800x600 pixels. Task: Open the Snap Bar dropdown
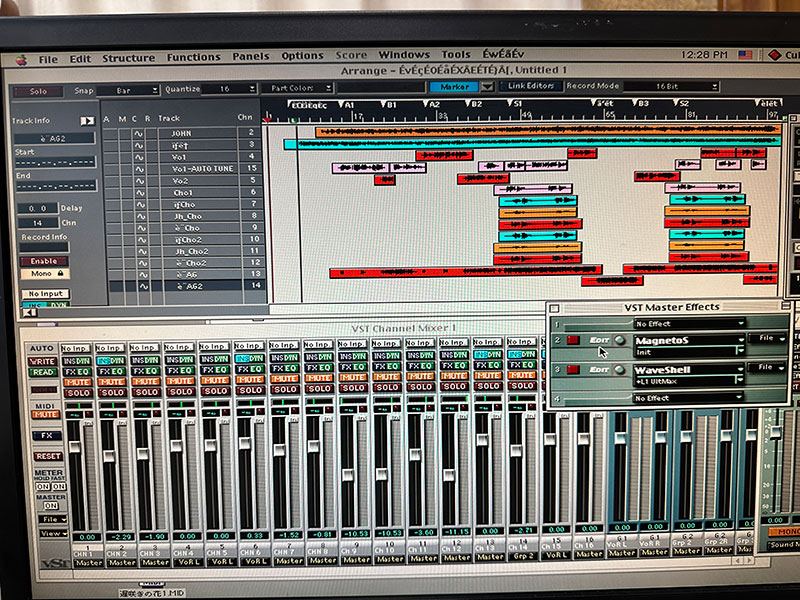coord(128,91)
